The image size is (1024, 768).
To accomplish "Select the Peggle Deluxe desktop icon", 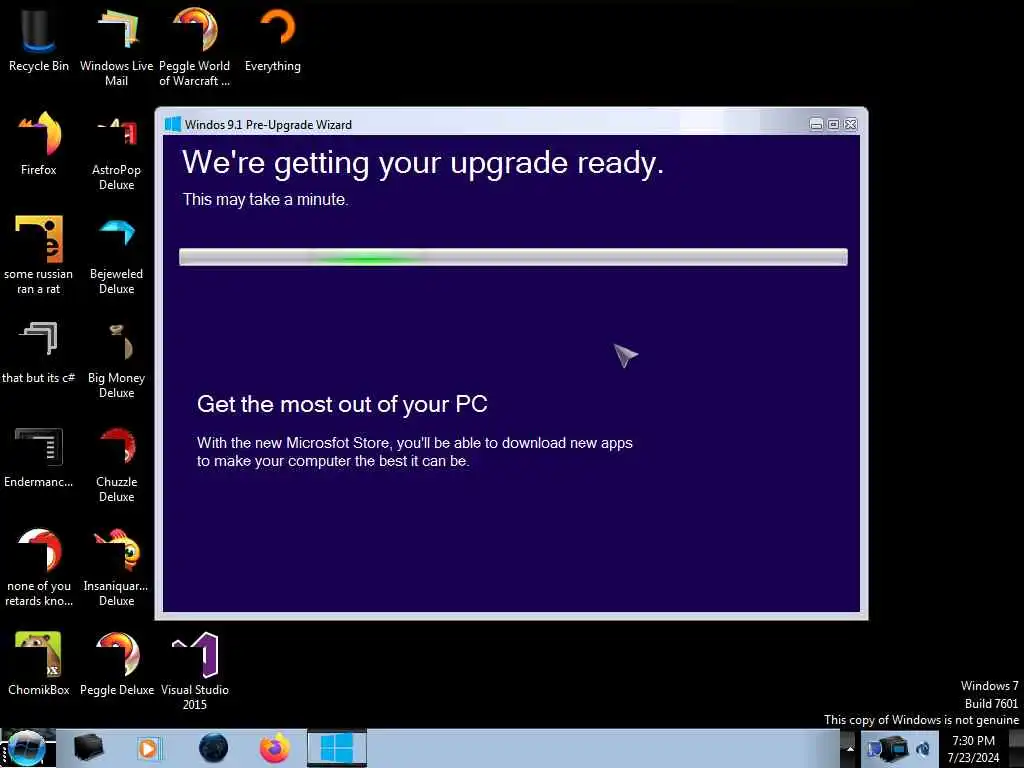I will coord(117,663).
